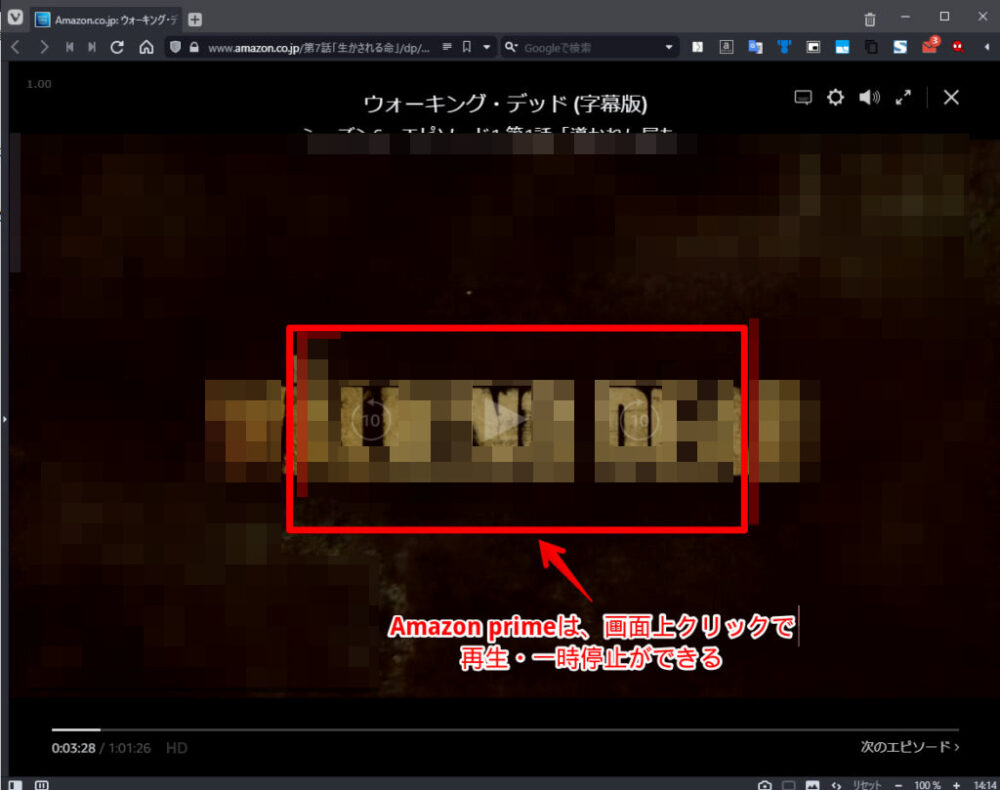Click the picture-in-picture extension icon
The width and height of the screenshot is (1000, 790).
(x=813, y=47)
